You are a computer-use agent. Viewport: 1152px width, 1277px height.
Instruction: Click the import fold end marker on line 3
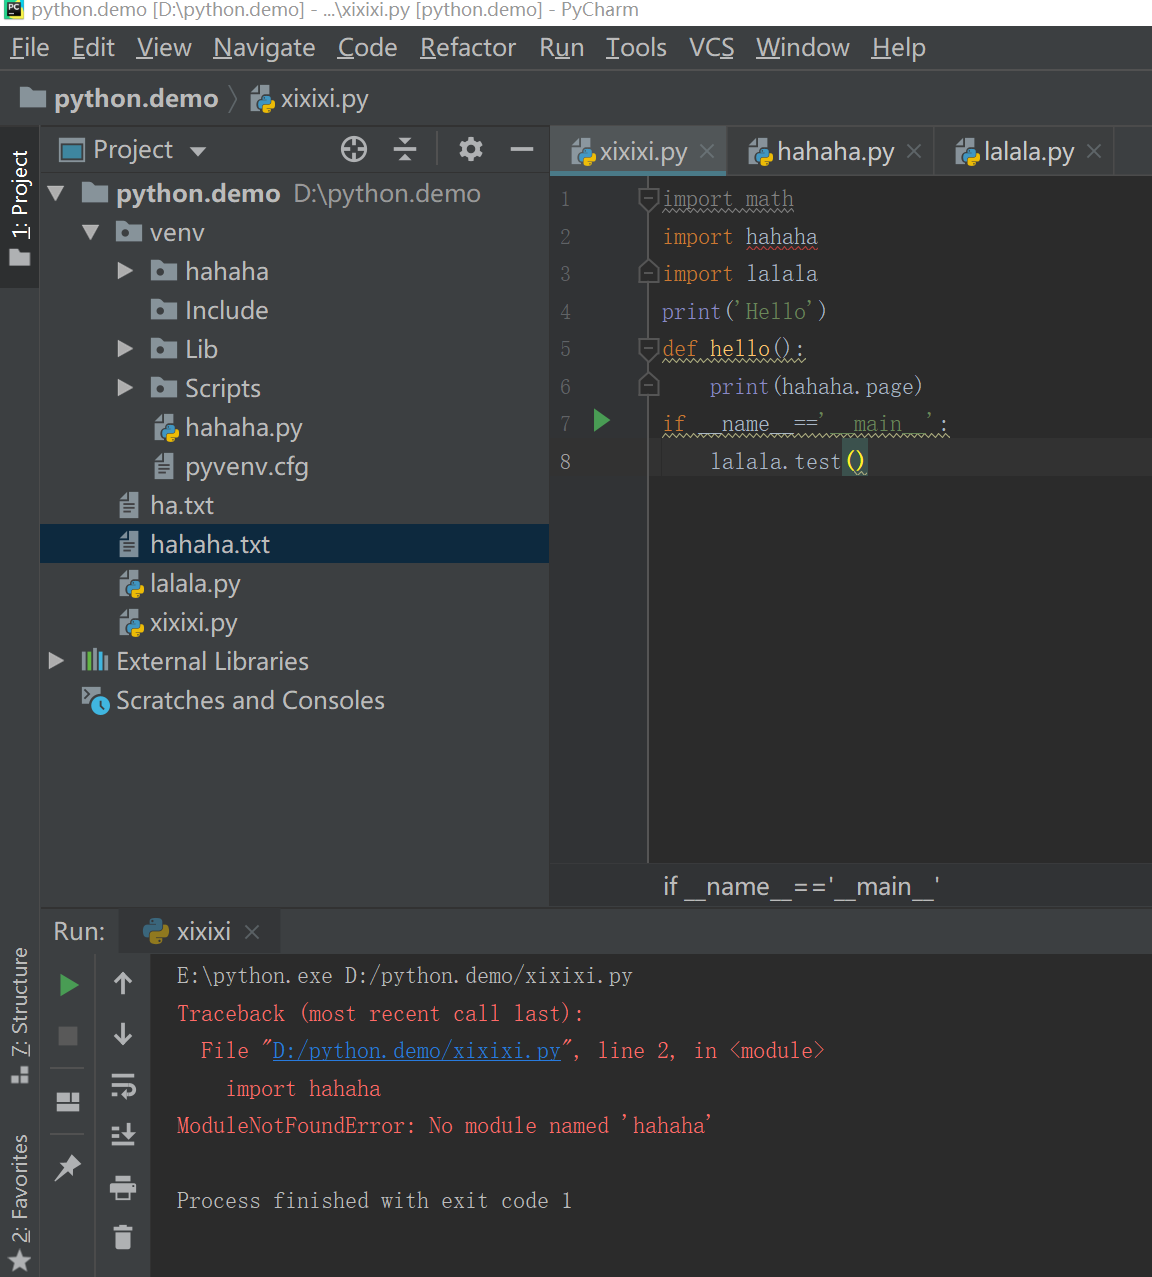click(x=648, y=273)
